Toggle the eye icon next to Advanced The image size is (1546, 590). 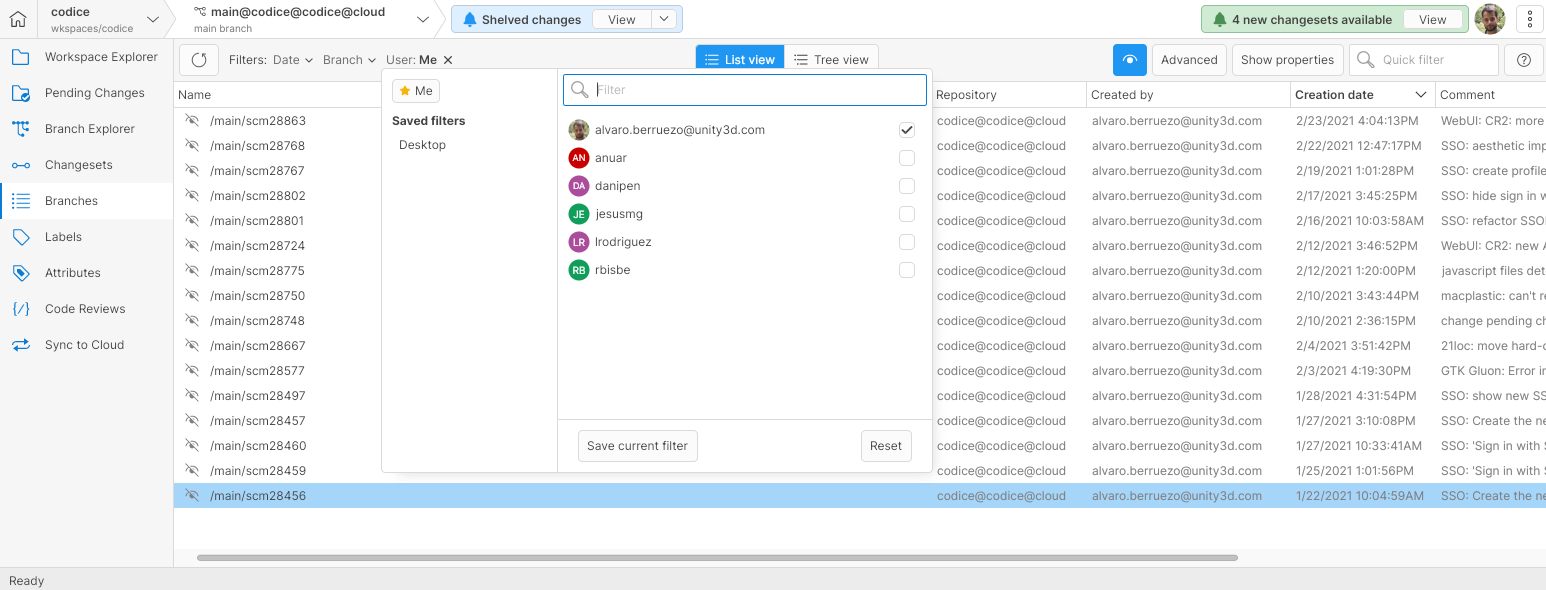point(1129,59)
